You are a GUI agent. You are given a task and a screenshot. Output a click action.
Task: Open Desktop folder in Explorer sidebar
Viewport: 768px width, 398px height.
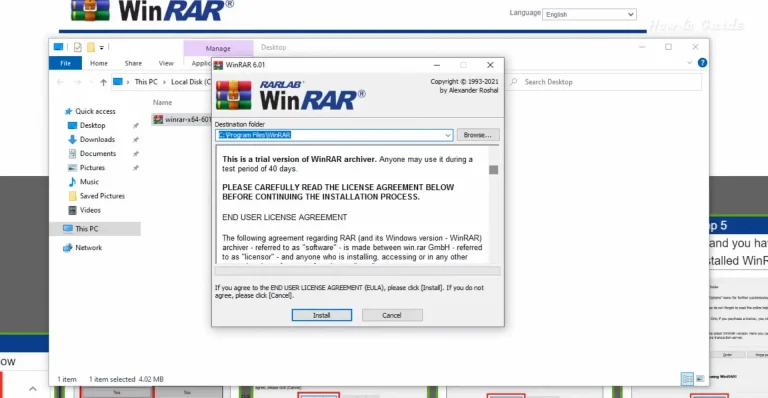(93, 125)
